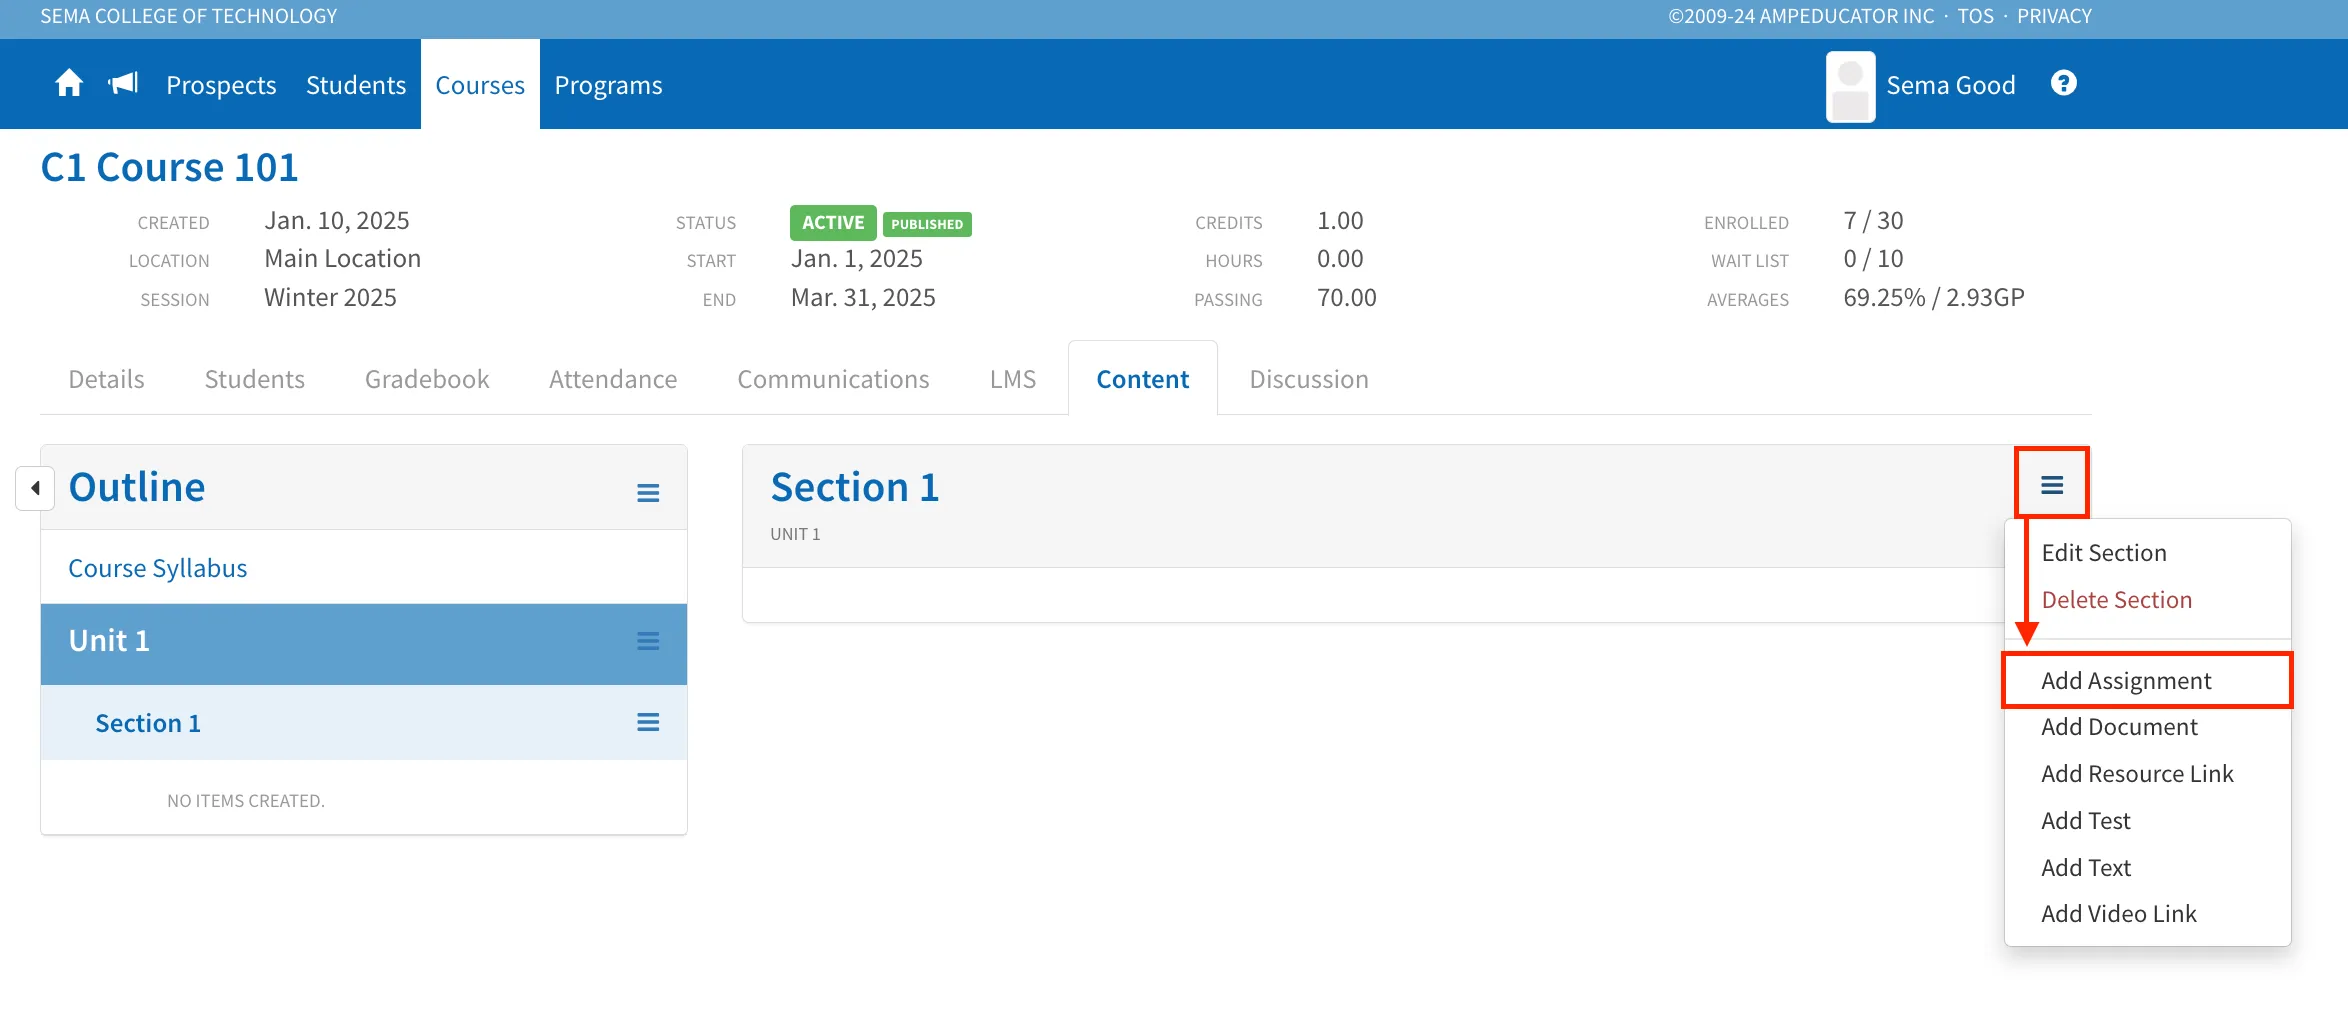Switch to the Attendance tab
Screen dimensions: 2348x1010
point(613,379)
